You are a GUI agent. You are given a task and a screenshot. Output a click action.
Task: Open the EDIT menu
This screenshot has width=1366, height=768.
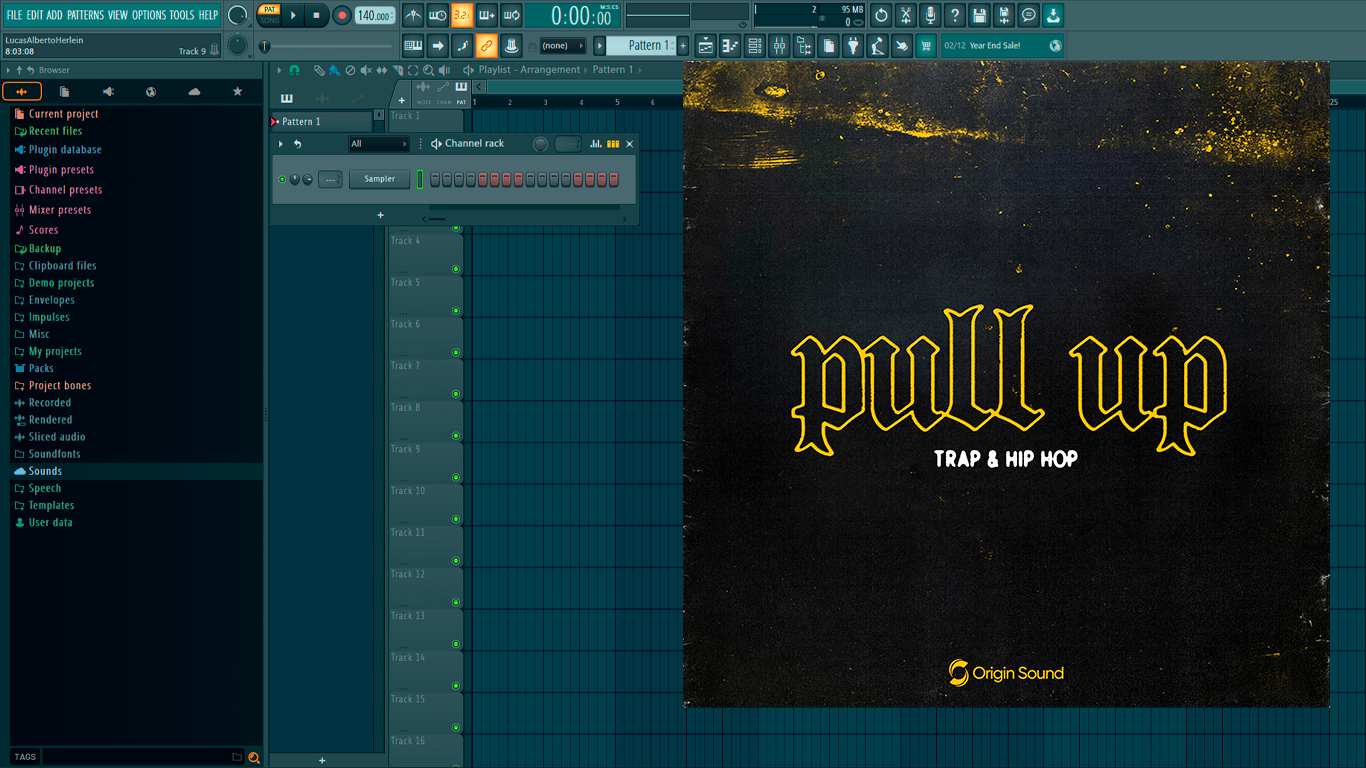click(35, 15)
